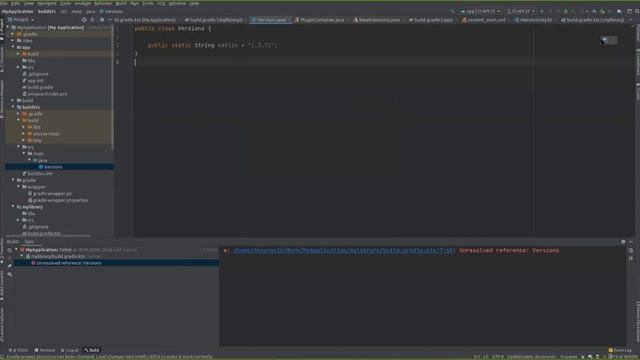Collapse the mylibrary module folder
Image resolution: width=640 pixels, height=360 pixels.
[x=13, y=207]
